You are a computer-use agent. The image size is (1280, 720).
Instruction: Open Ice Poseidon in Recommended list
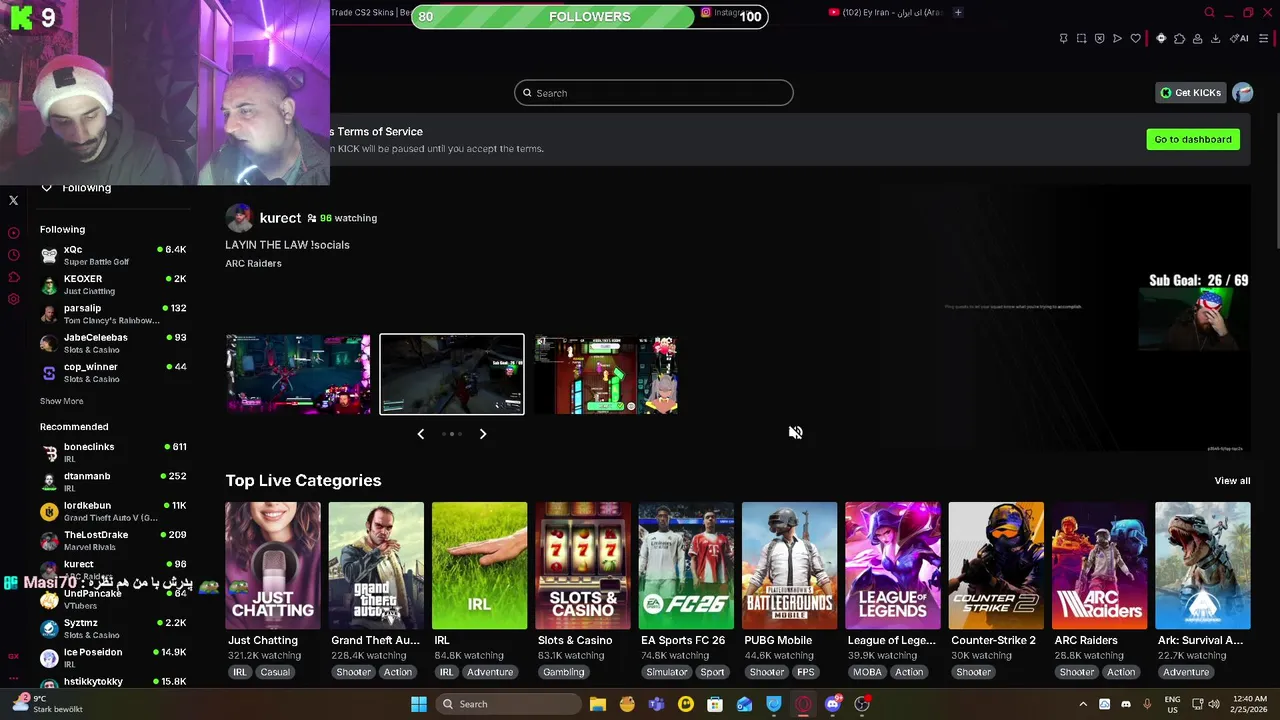(x=113, y=657)
